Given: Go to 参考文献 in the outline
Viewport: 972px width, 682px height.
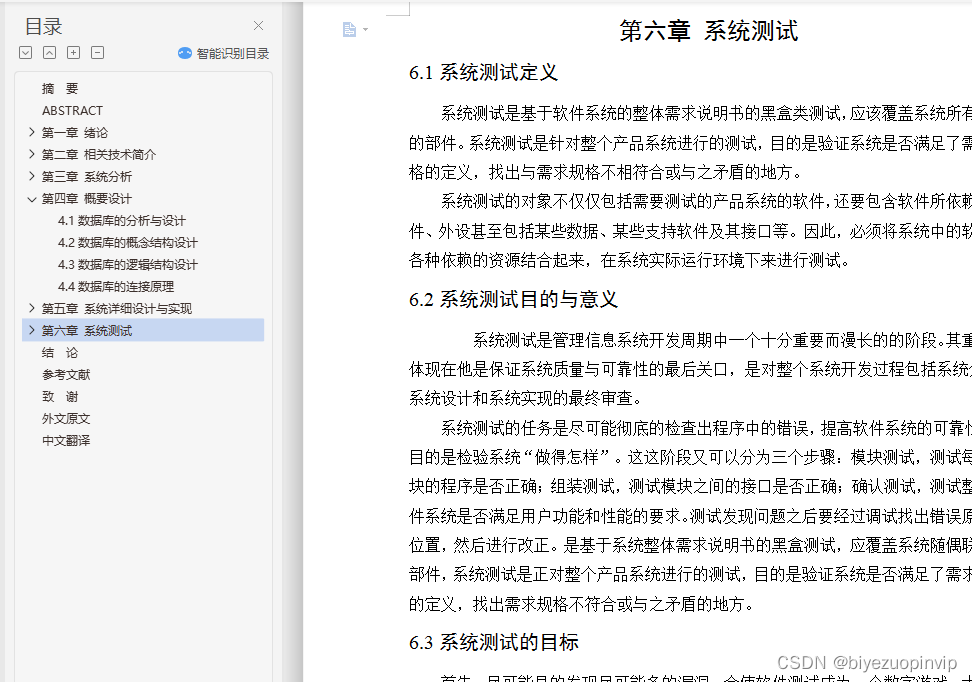Looking at the screenshot, I should pos(66,374).
